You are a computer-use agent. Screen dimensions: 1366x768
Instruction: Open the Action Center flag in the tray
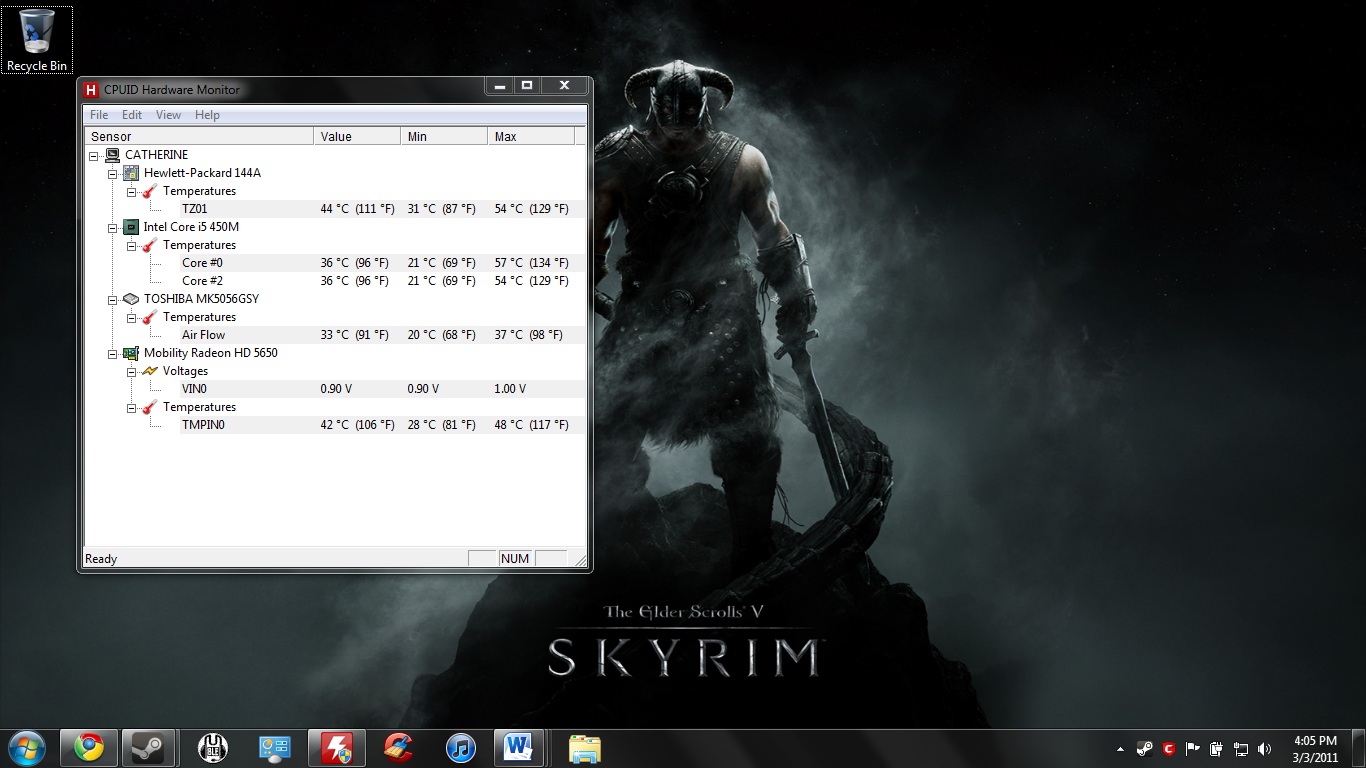[1193, 748]
